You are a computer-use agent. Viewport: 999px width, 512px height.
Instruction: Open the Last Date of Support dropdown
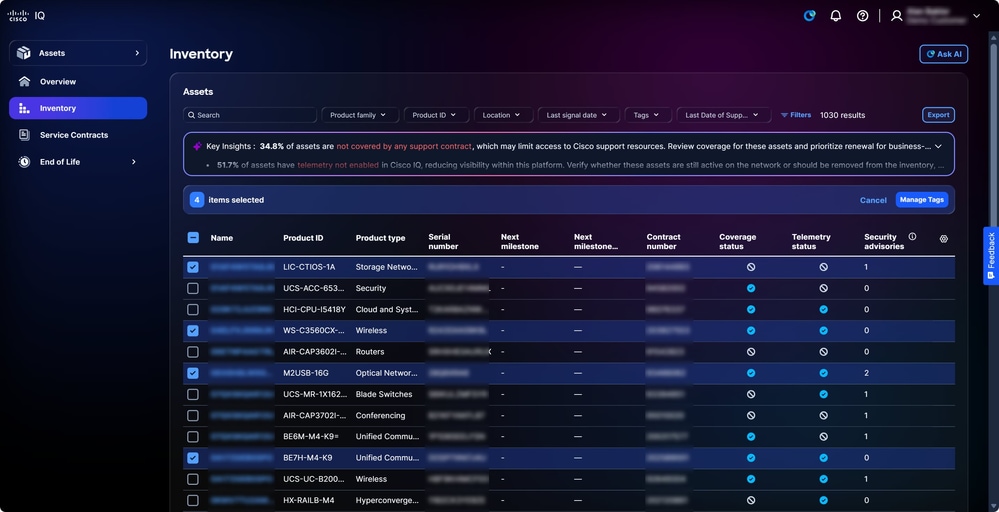click(x=724, y=115)
